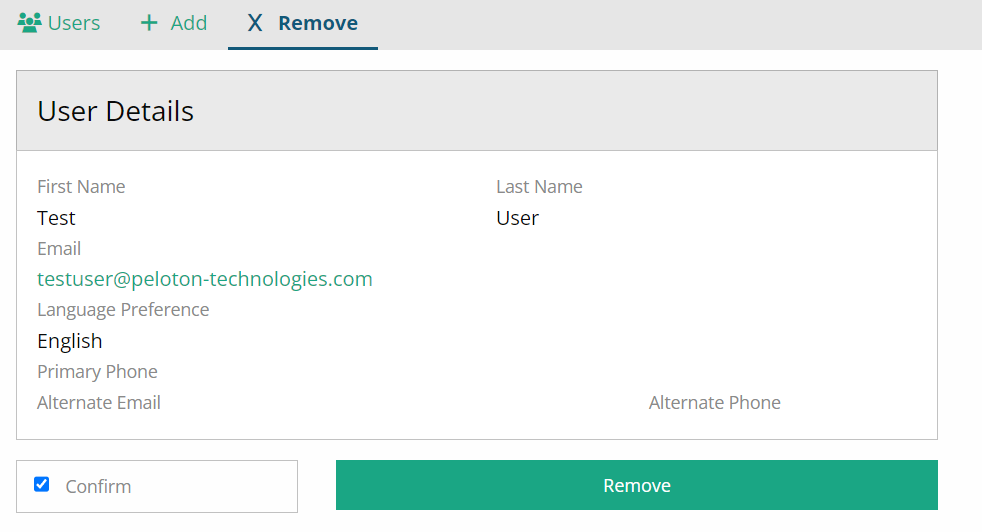Switch to the Add tab
This screenshot has width=982, height=532.
click(x=173, y=23)
